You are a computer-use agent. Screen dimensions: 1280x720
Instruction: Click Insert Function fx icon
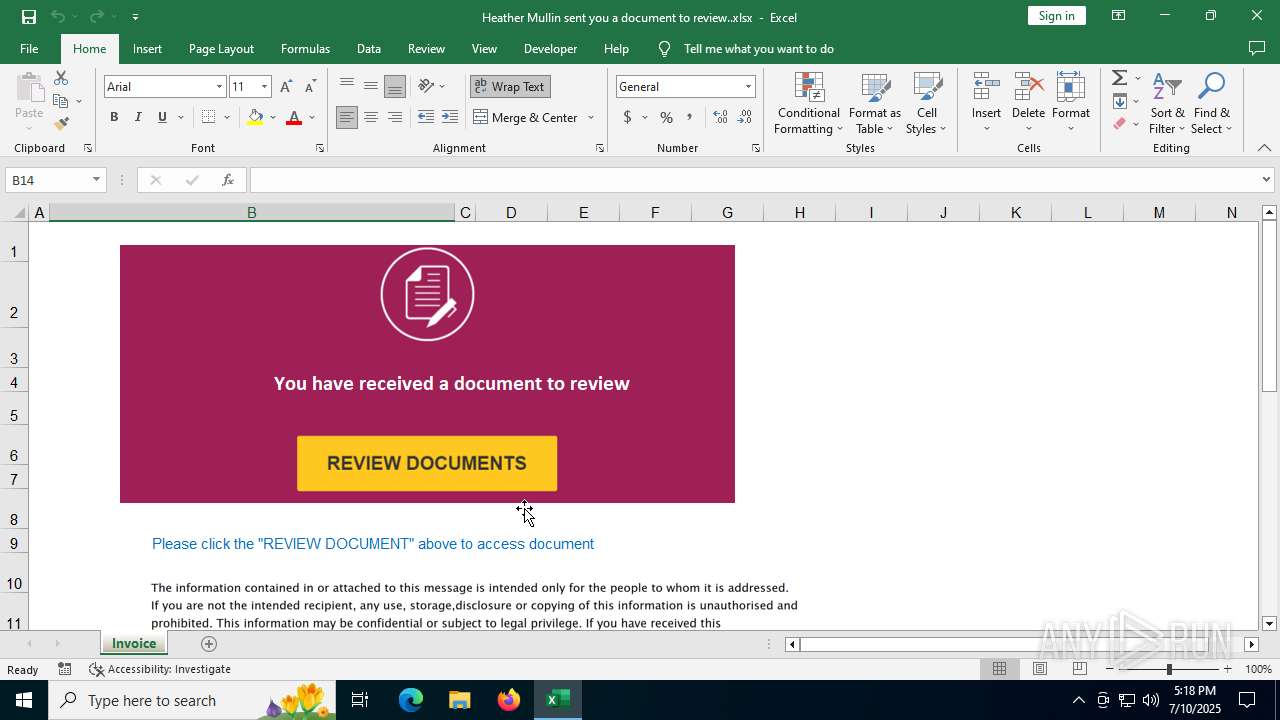pos(228,180)
